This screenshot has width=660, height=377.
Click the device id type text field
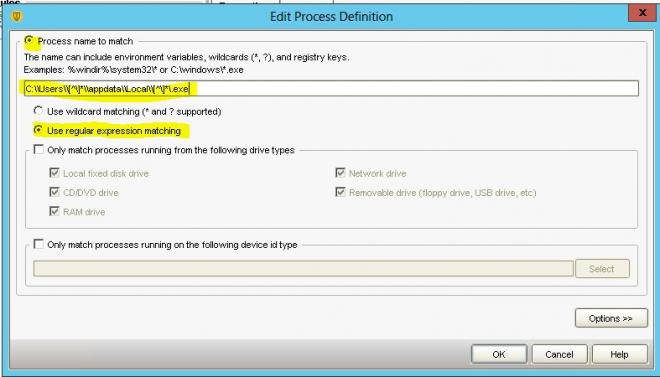click(303, 268)
